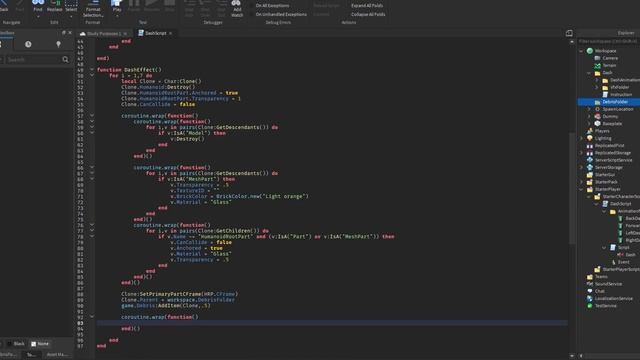
Task: Close the DashScript tab
Action: point(171,33)
